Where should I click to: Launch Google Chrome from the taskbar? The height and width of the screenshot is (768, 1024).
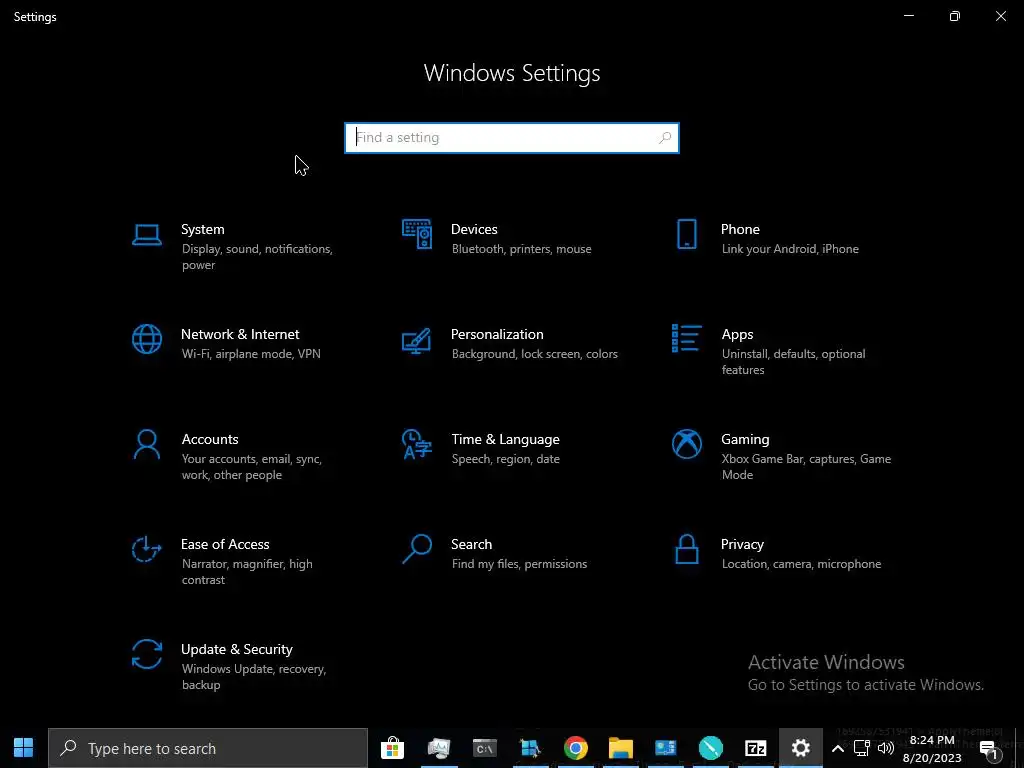(575, 748)
